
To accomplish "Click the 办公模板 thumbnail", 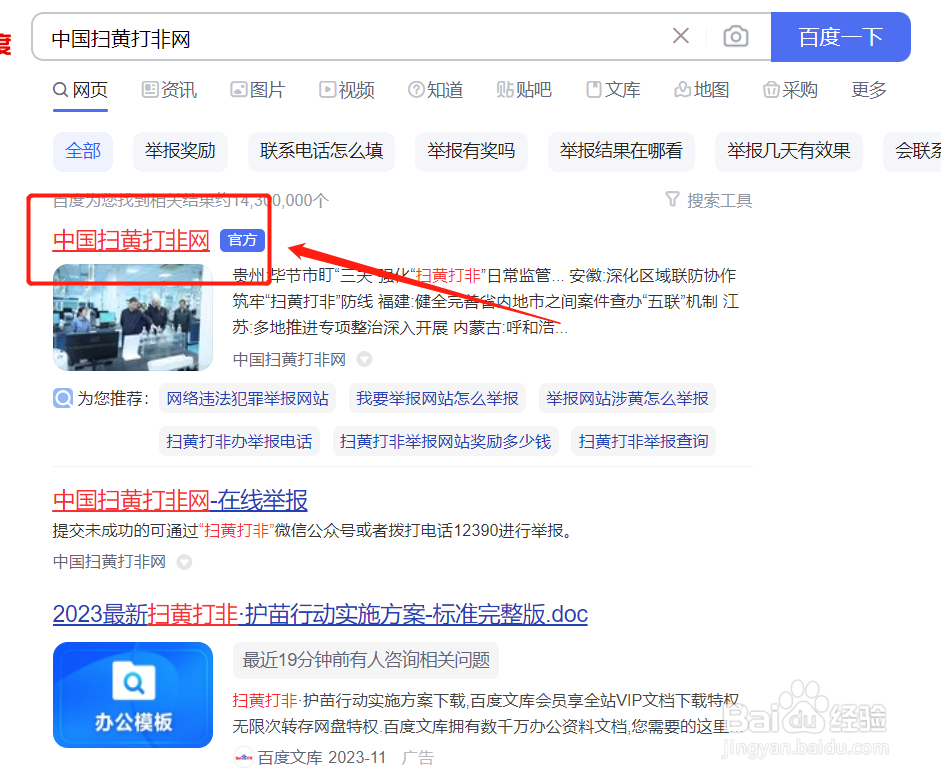I will [133, 695].
